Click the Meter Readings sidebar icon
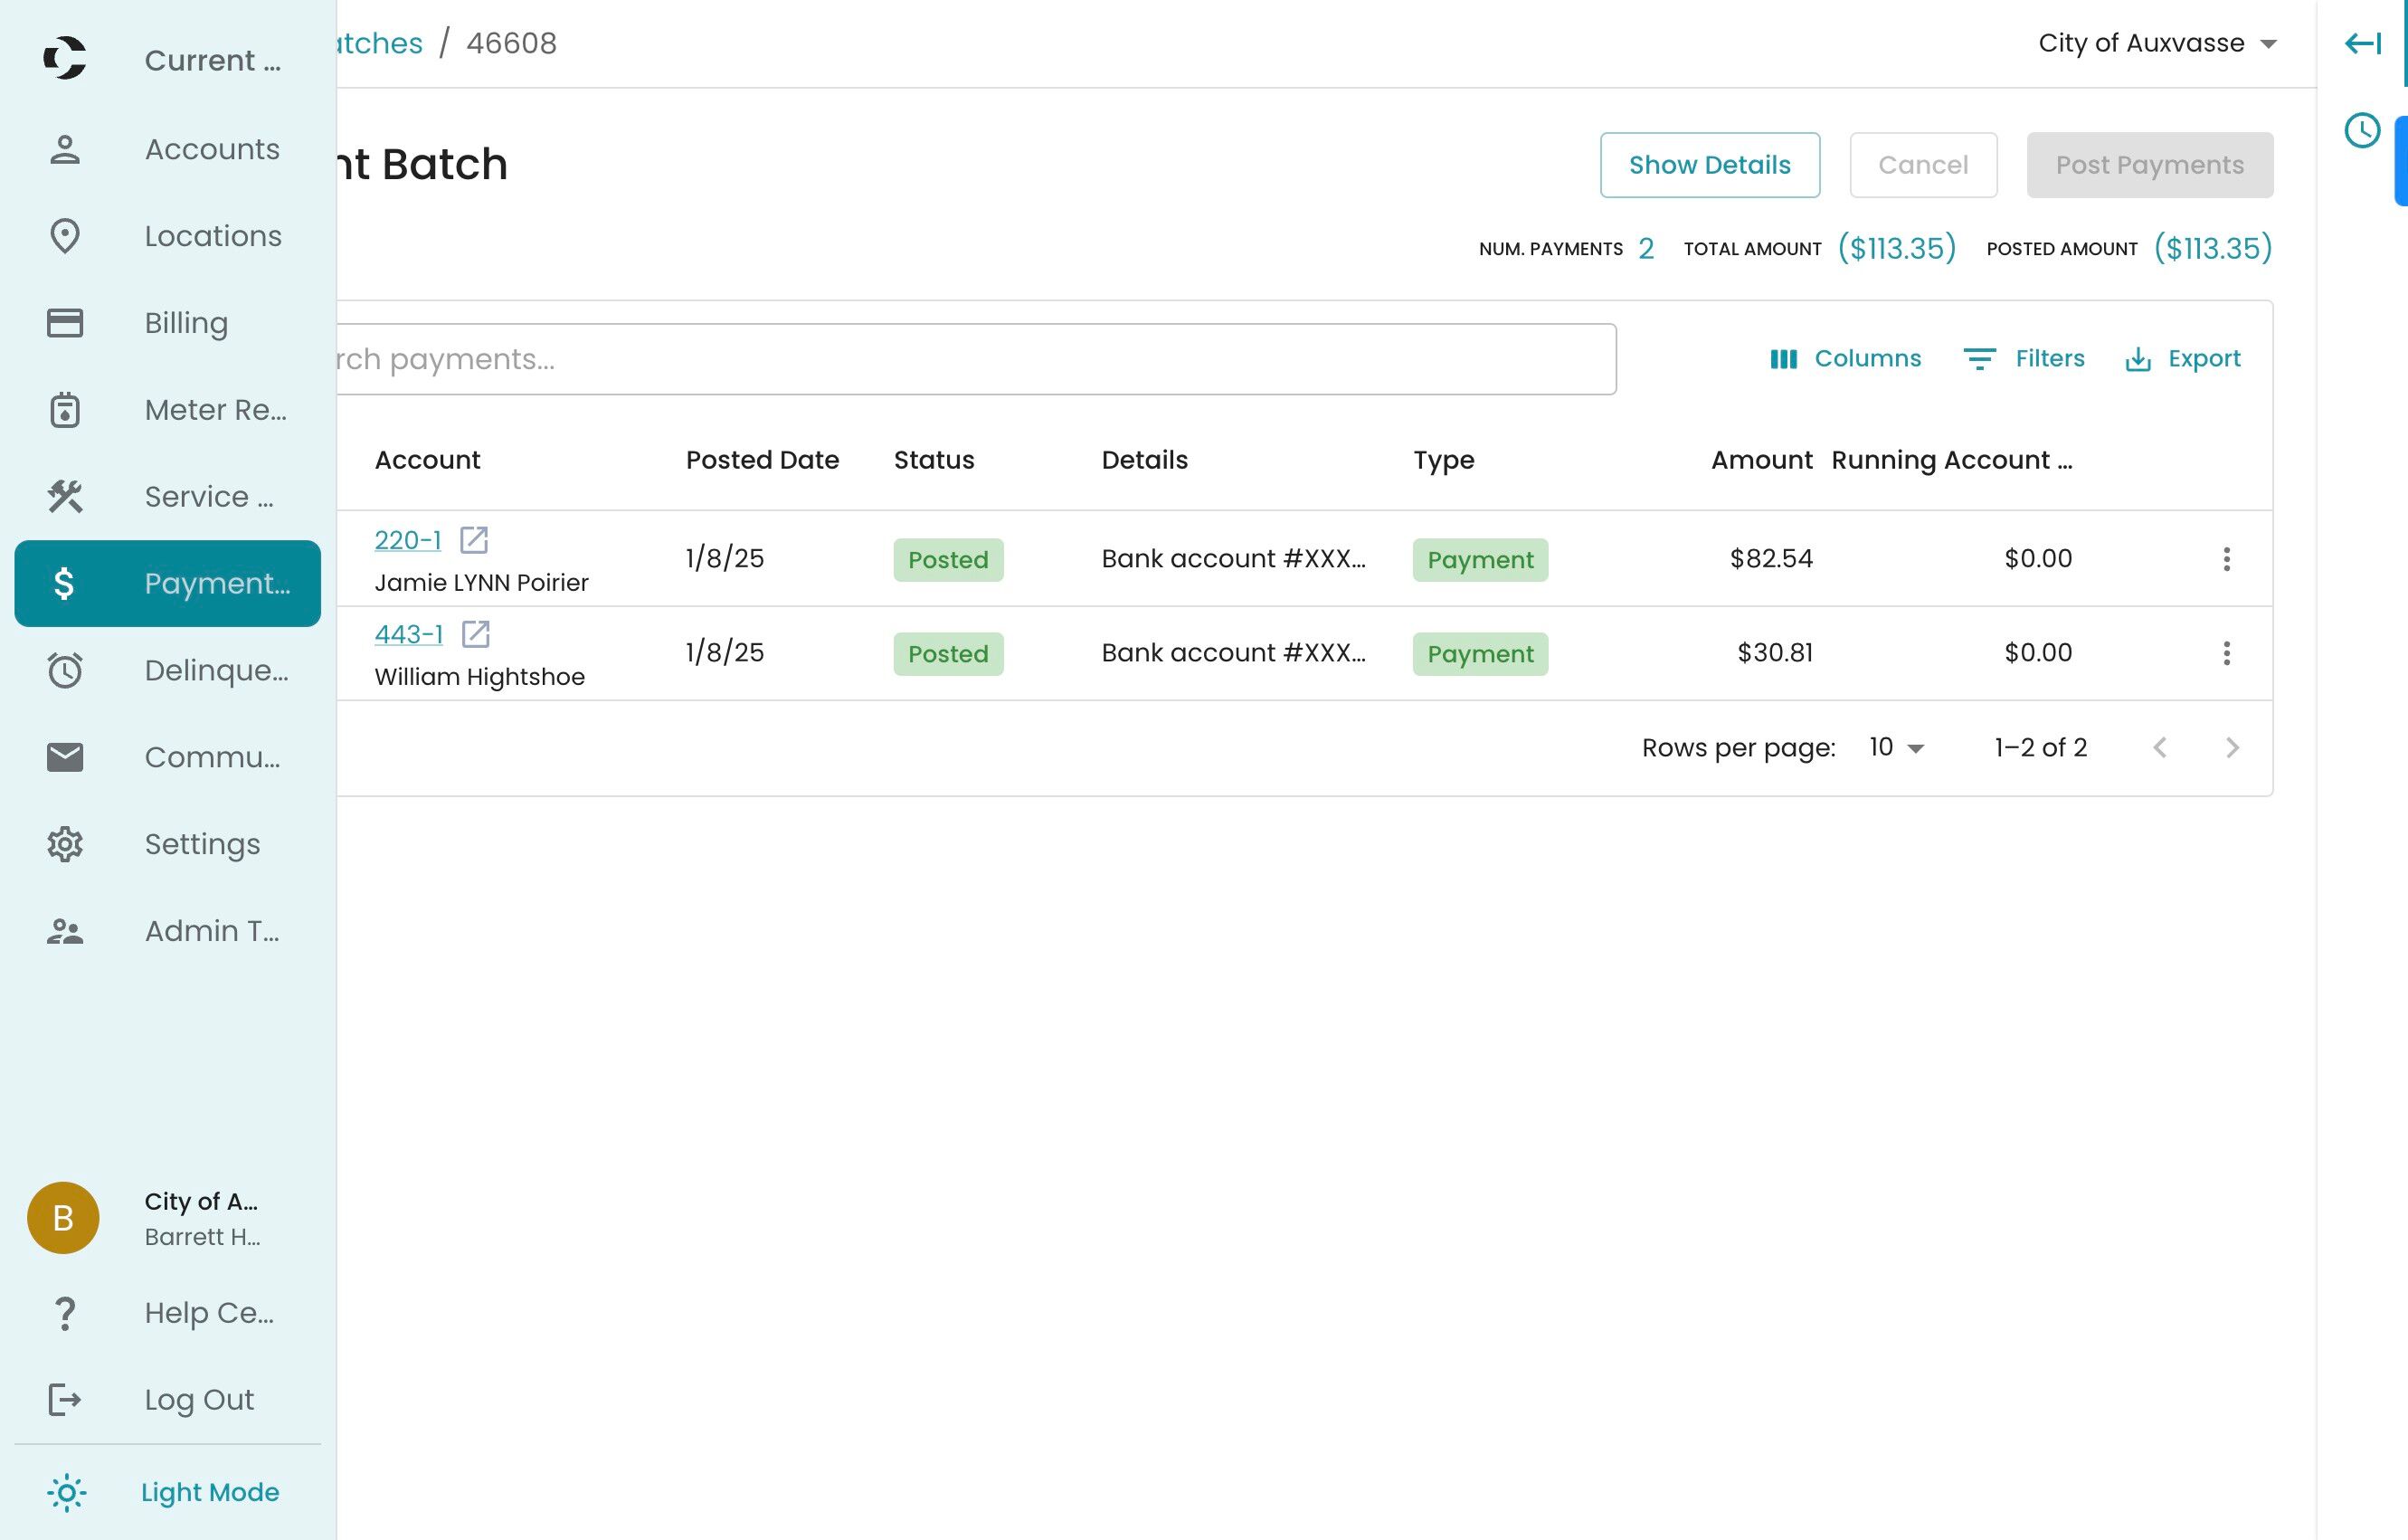The height and width of the screenshot is (1540, 2408). point(65,410)
